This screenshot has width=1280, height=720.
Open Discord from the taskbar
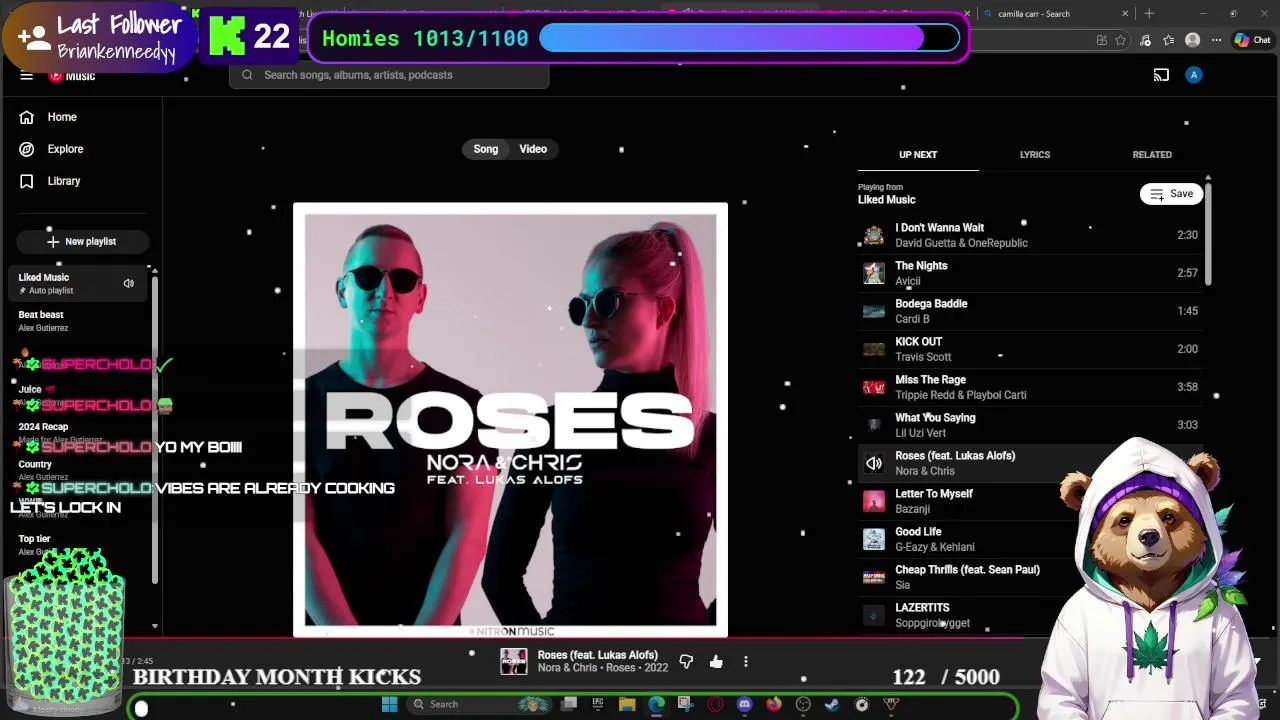coord(744,704)
